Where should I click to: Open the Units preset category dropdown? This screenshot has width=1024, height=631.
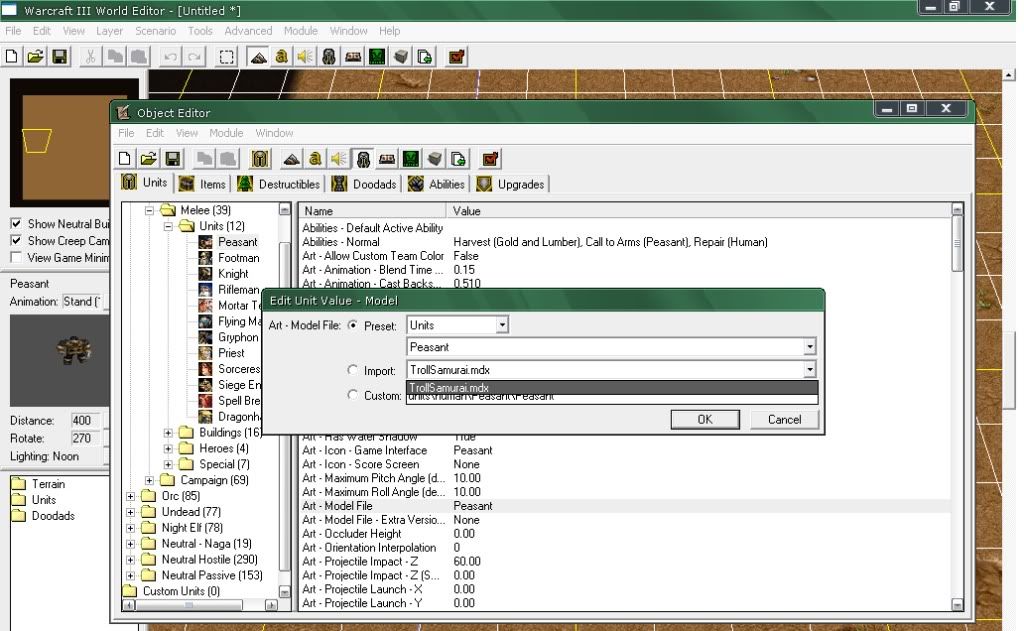click(502, 325)
